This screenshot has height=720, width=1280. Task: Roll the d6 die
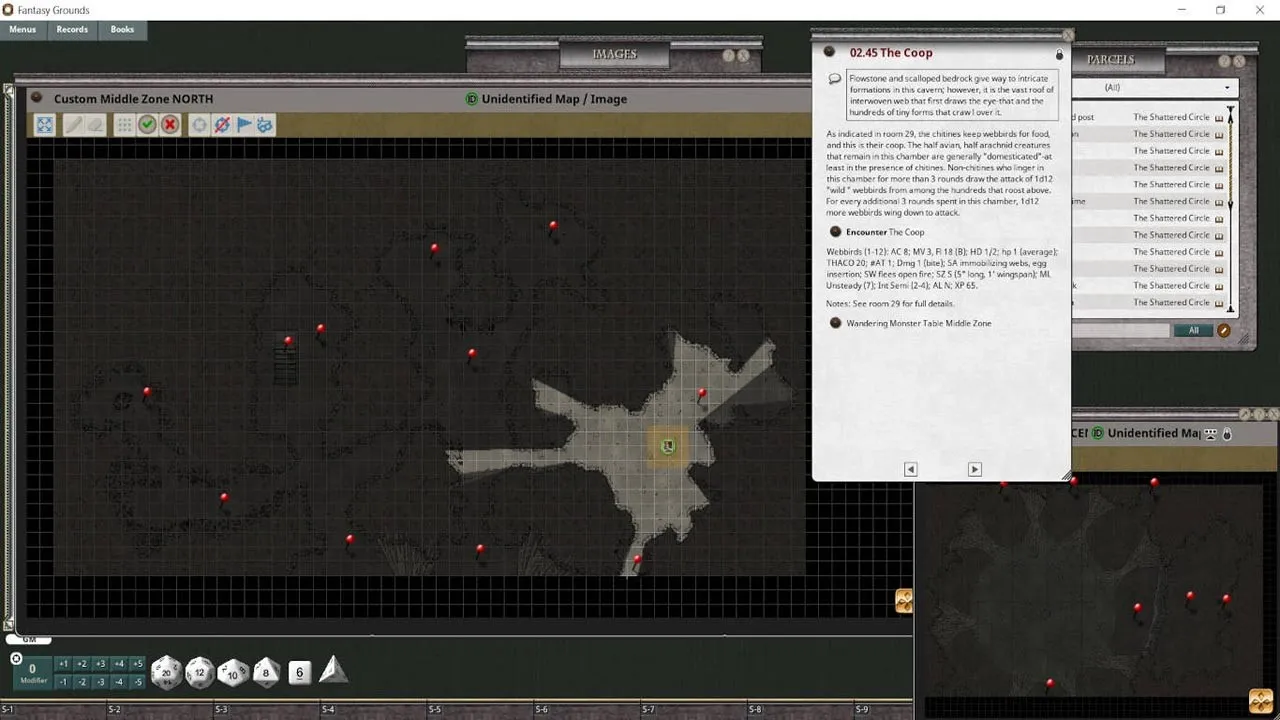[x=299, y=672]
